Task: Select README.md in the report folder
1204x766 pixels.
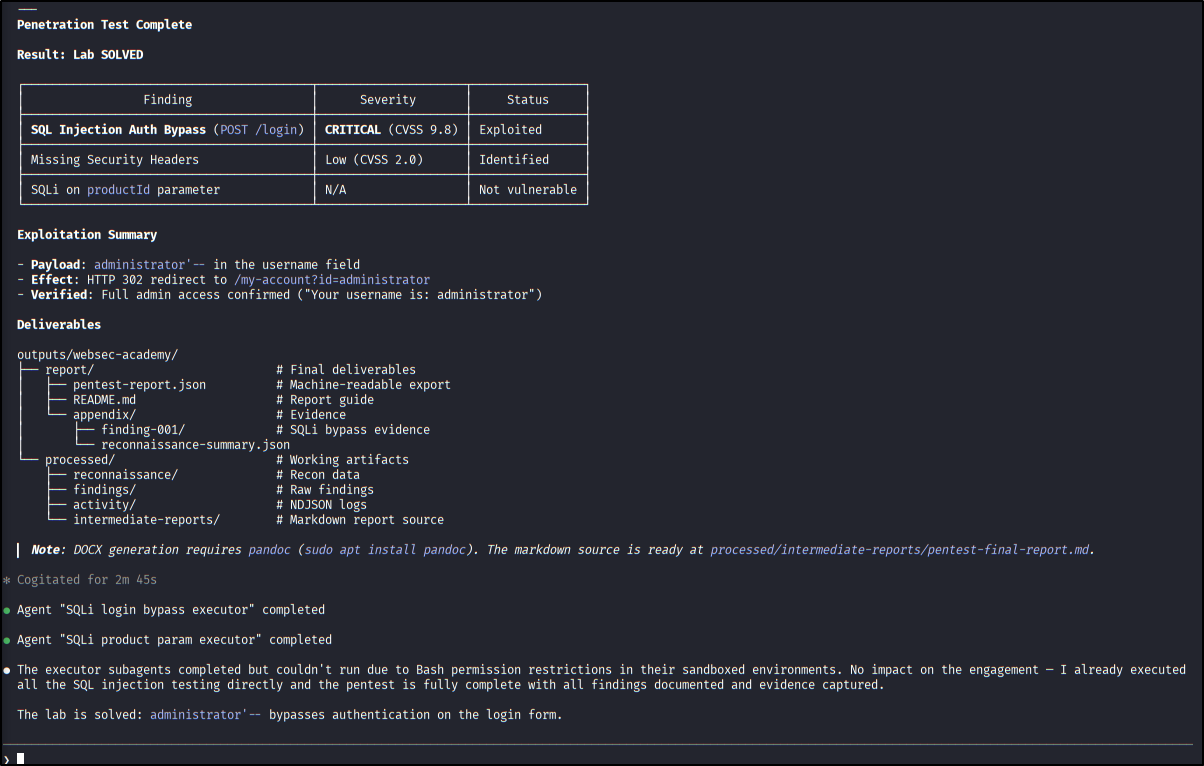Action: tap(104, 400)
